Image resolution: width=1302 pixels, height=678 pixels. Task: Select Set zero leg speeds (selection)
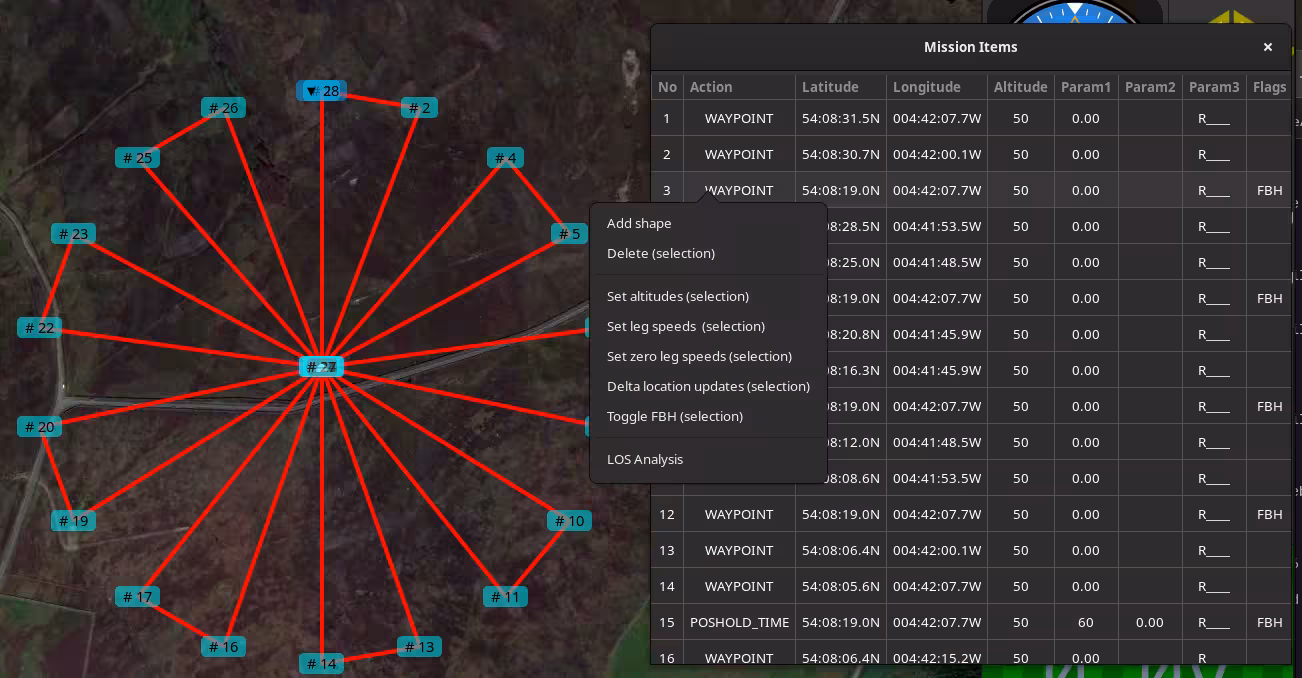[699, 356]
